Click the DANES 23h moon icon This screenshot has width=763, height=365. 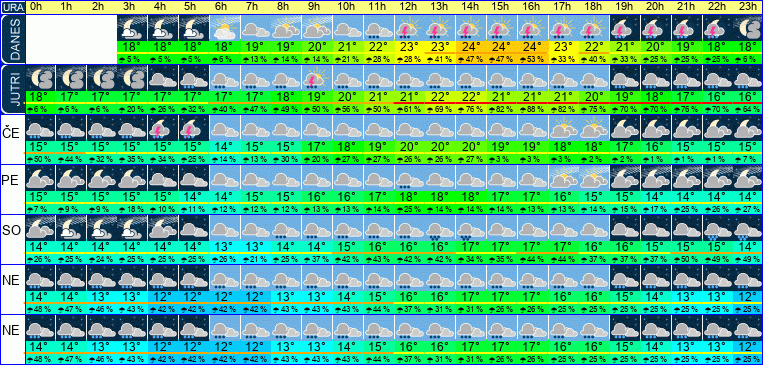(748, 28)
